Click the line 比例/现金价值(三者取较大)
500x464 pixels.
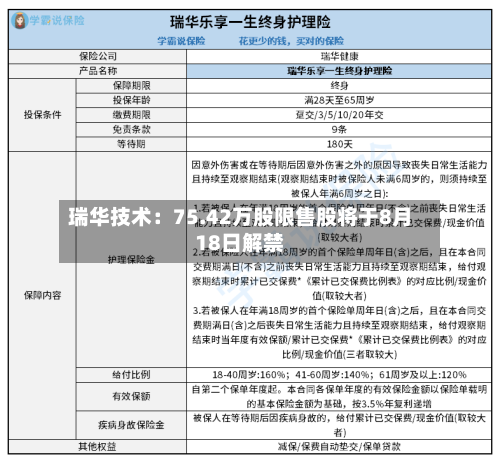(x=339, y=354)
